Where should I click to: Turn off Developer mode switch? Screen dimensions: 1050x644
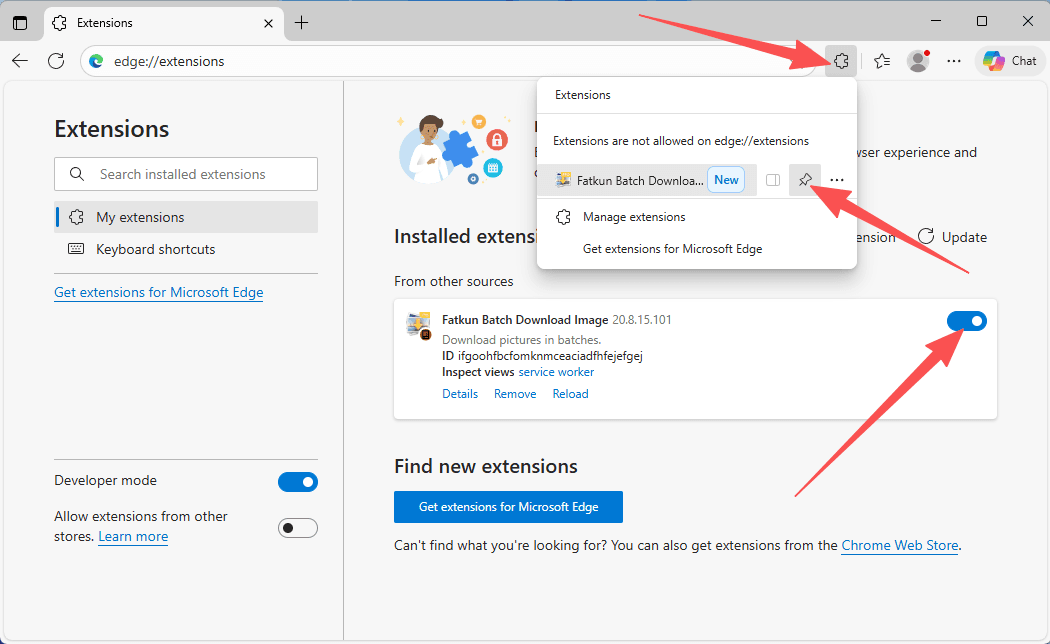(x=297, y=482)
